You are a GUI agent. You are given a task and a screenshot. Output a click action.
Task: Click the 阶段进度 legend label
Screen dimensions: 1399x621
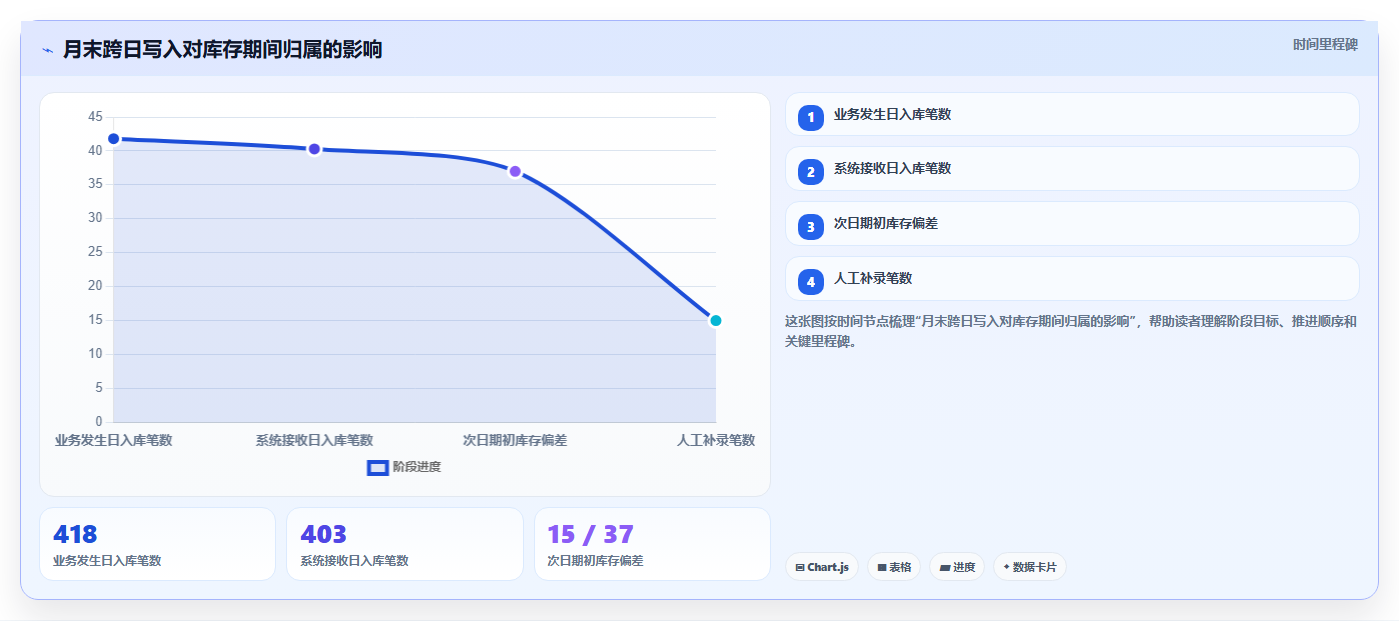(x=417, y=467)
